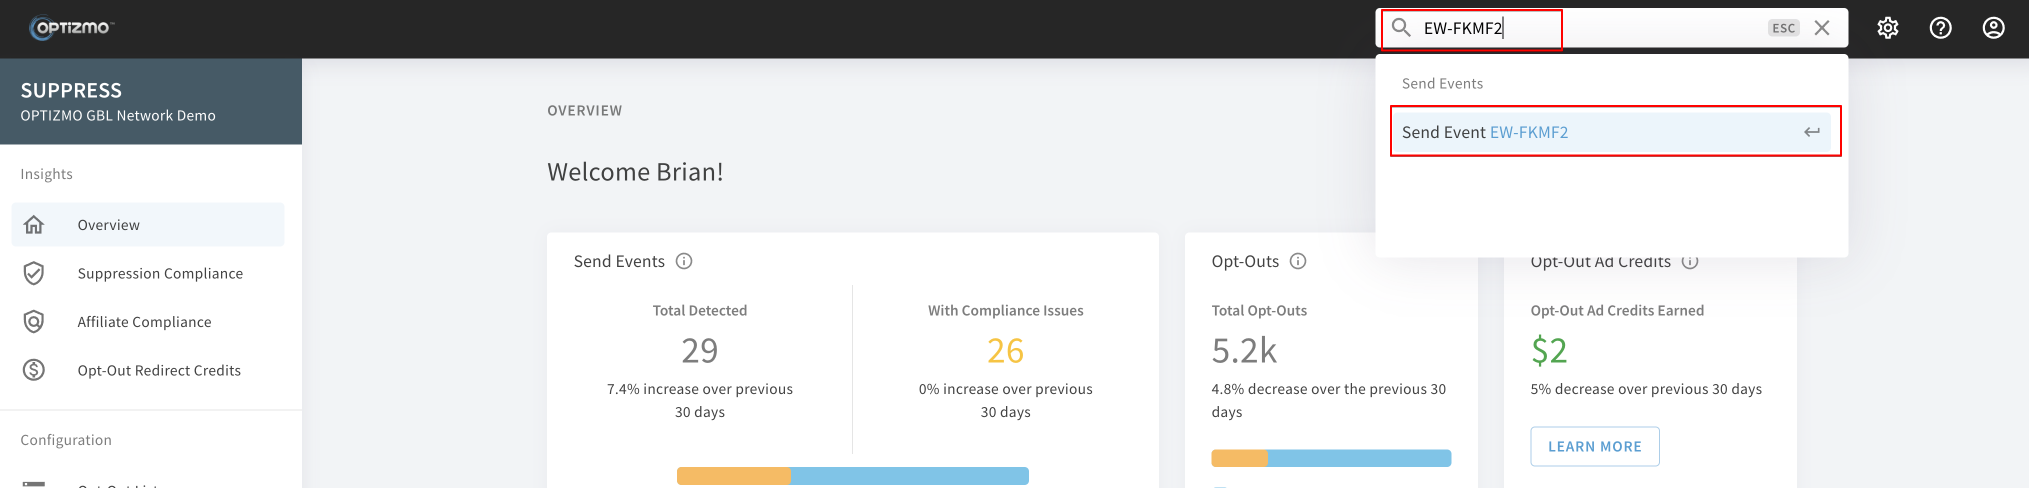Click the Suppression Compliance shield icon

[x=34, y=273]
